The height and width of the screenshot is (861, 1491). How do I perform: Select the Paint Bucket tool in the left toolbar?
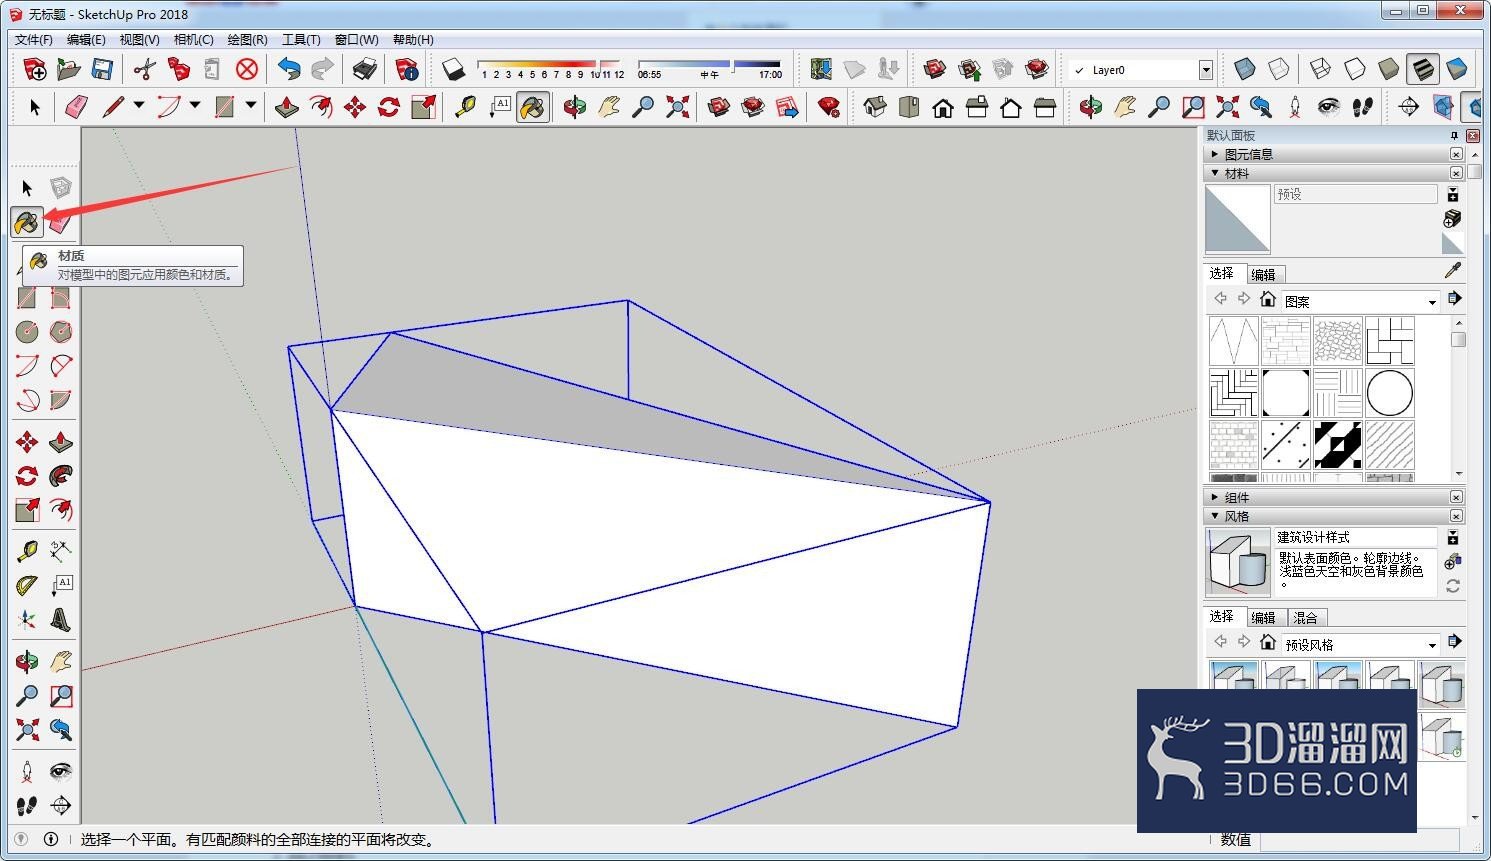point(27,222)
